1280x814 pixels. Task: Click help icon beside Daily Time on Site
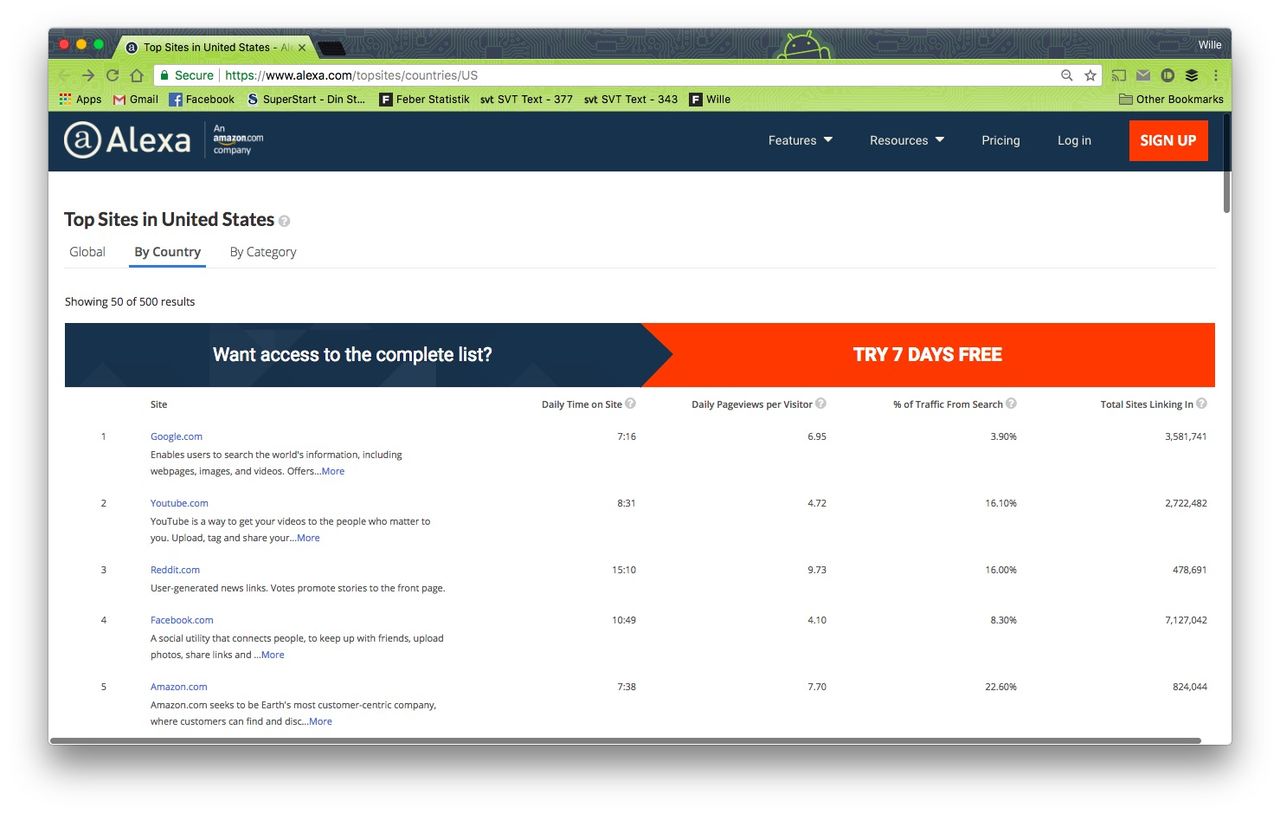click(631, 404)
